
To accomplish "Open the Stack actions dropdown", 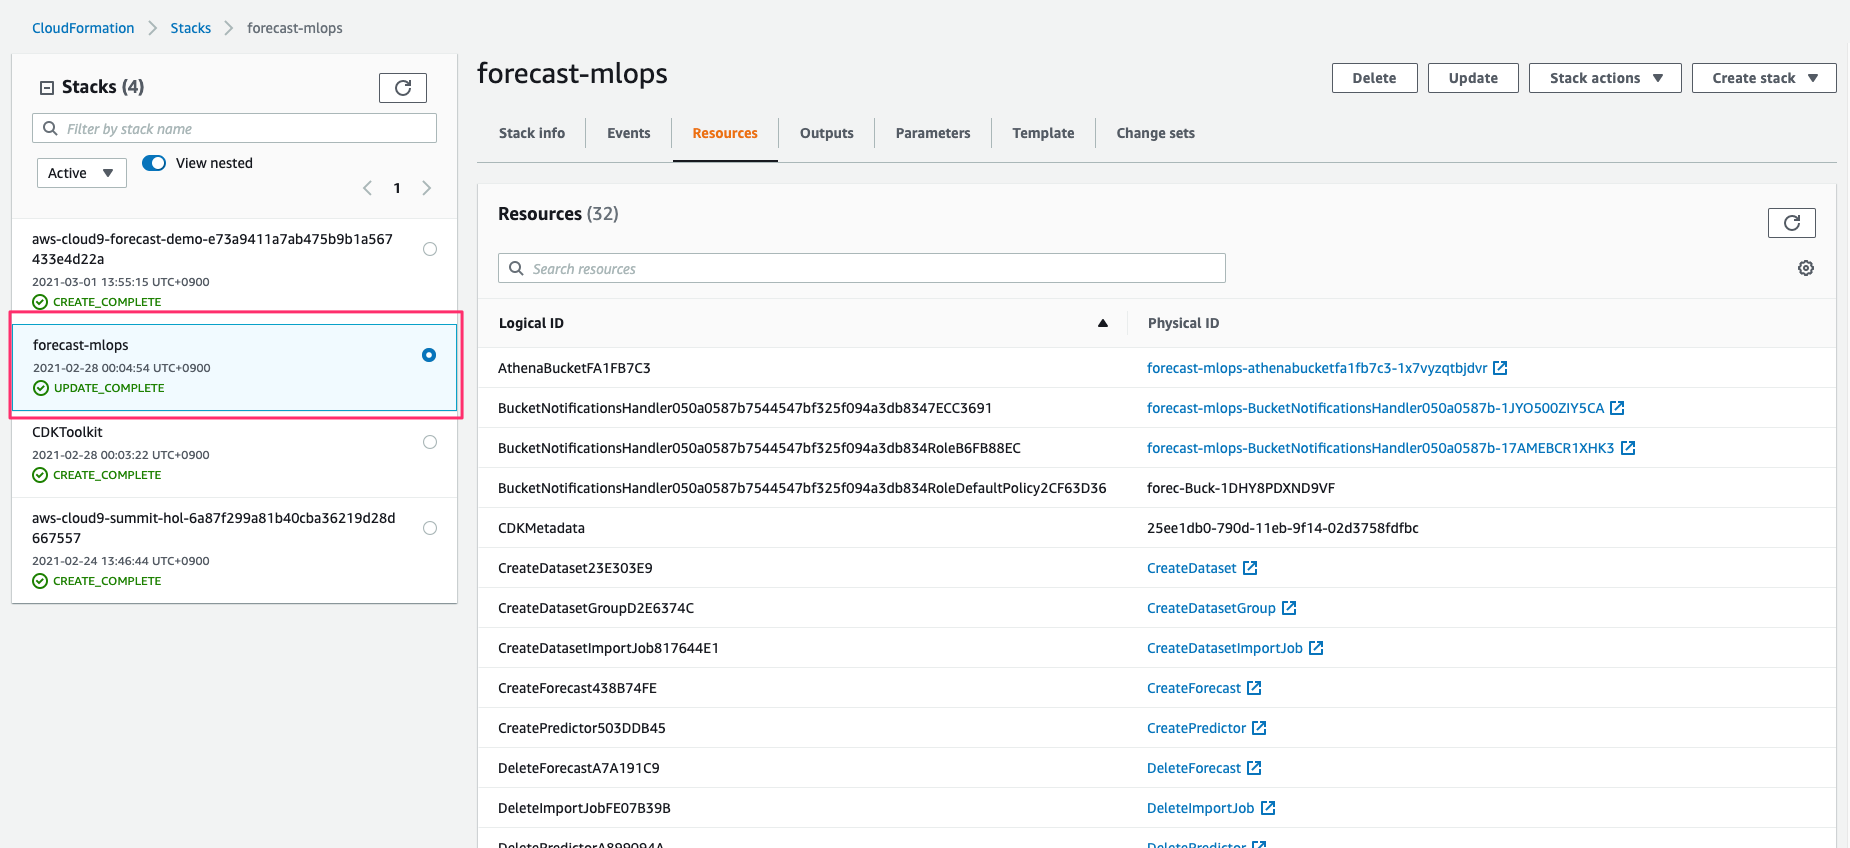I will tap(1605, 78).
